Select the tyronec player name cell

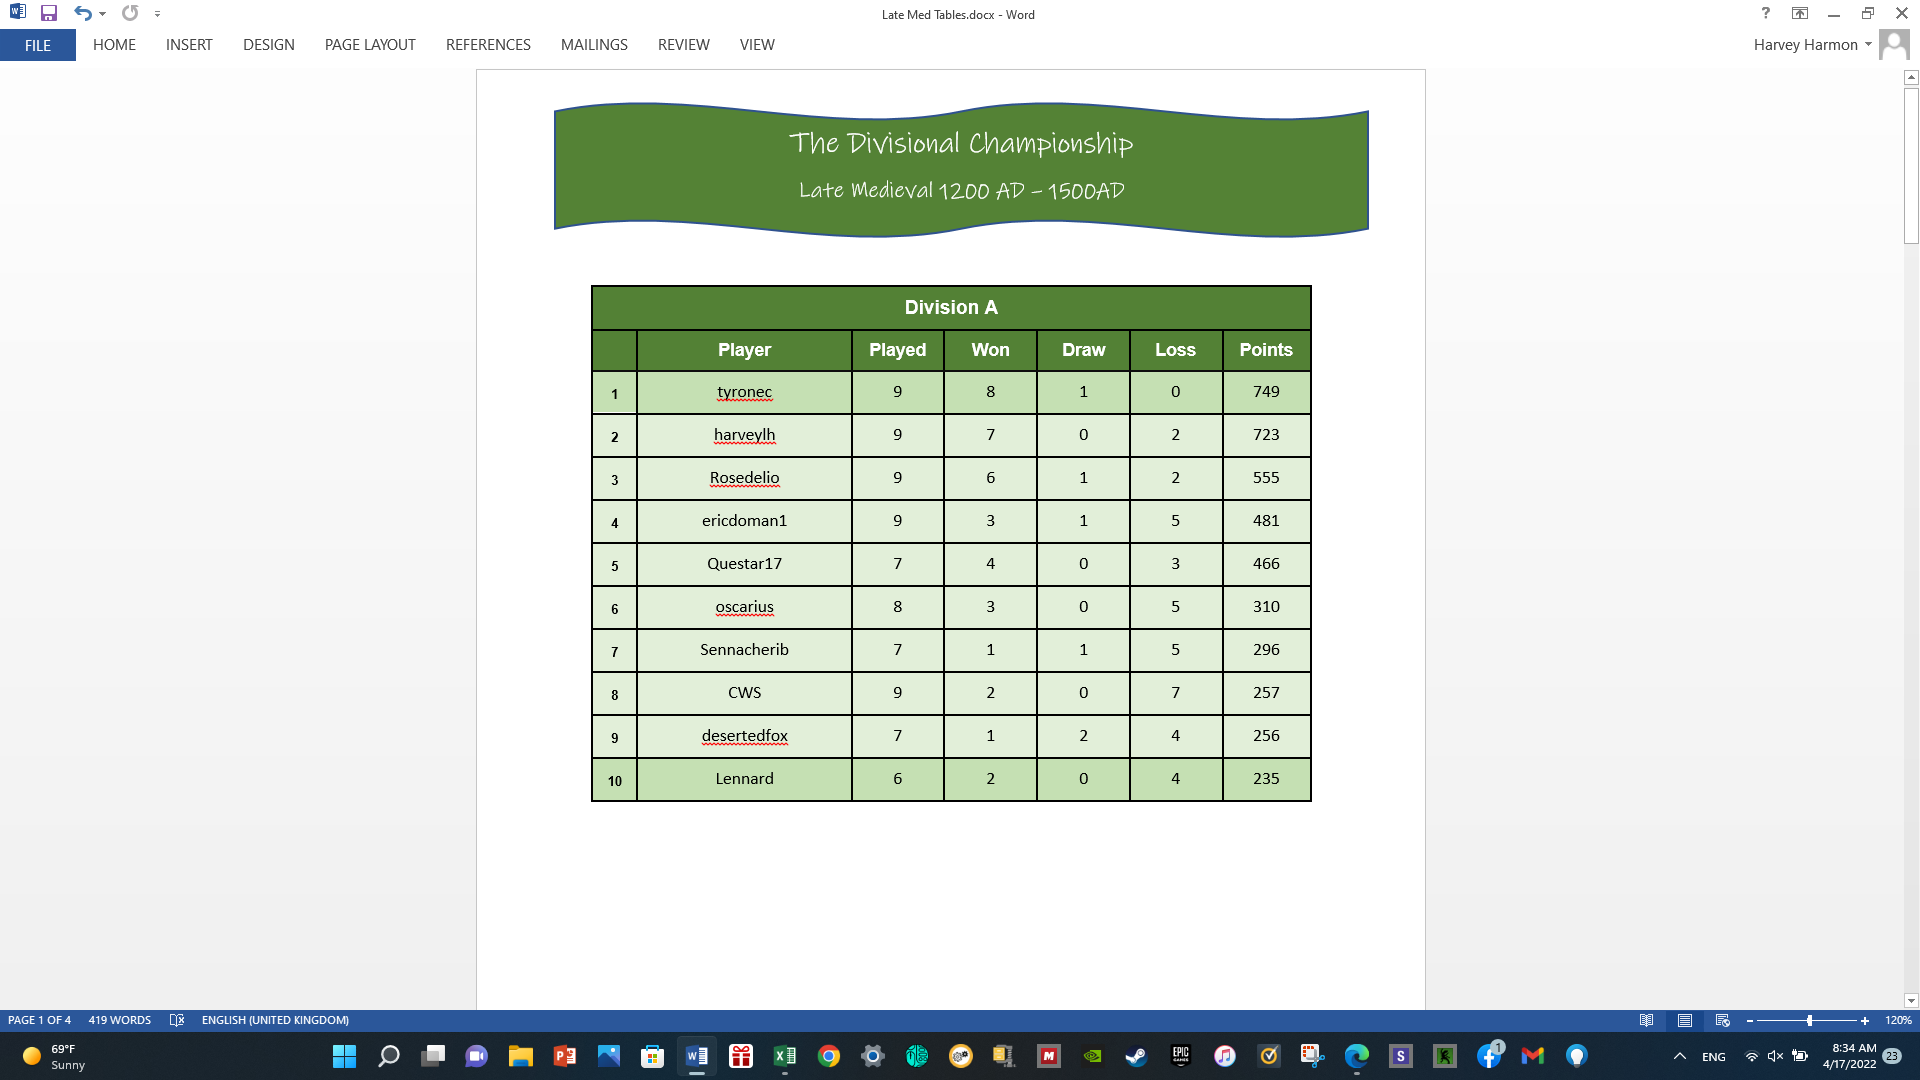[x=744, y=392]
